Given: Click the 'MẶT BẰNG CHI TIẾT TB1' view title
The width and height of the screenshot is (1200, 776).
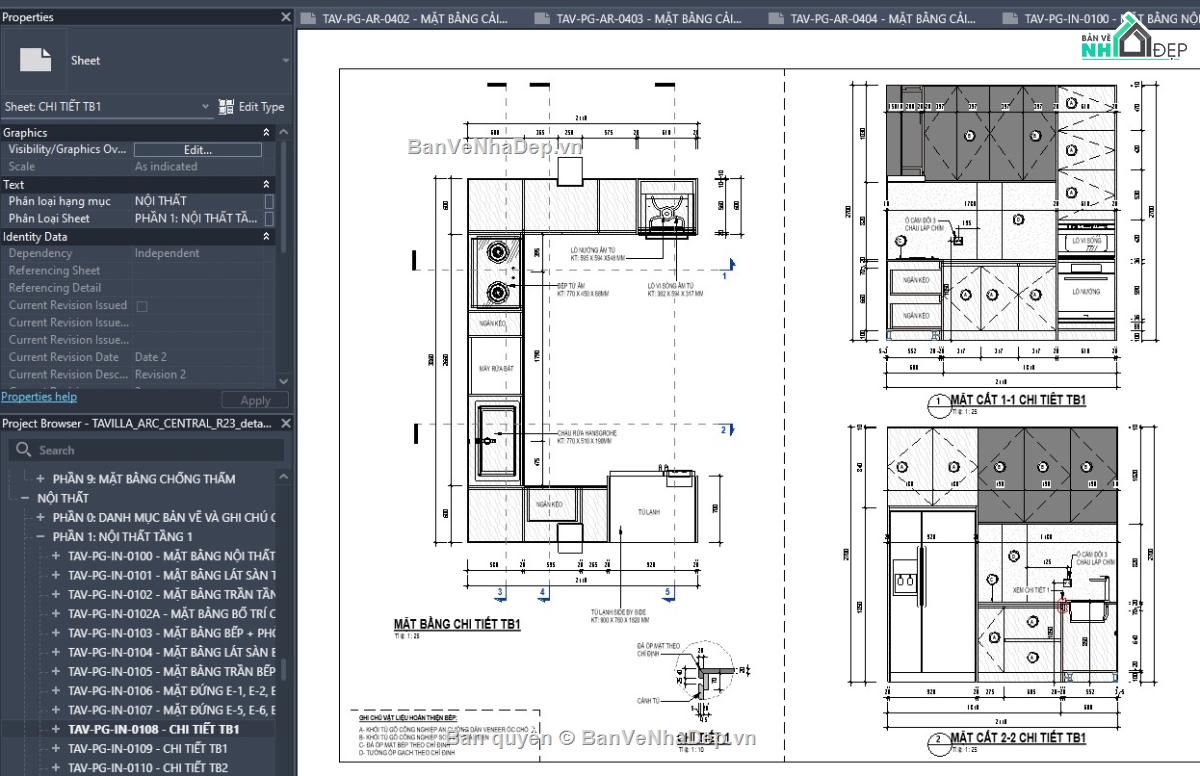Looking at the screenshot, I should coord(457,625).
